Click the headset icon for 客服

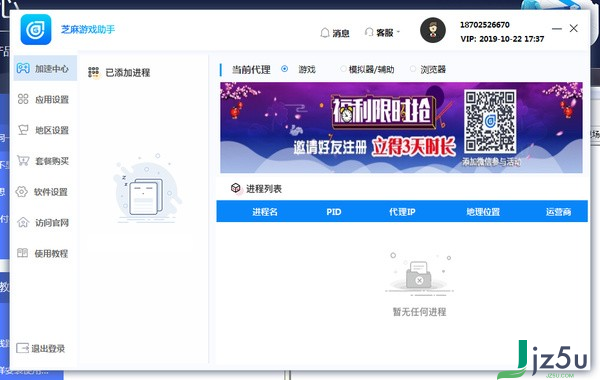coord(369,32)
